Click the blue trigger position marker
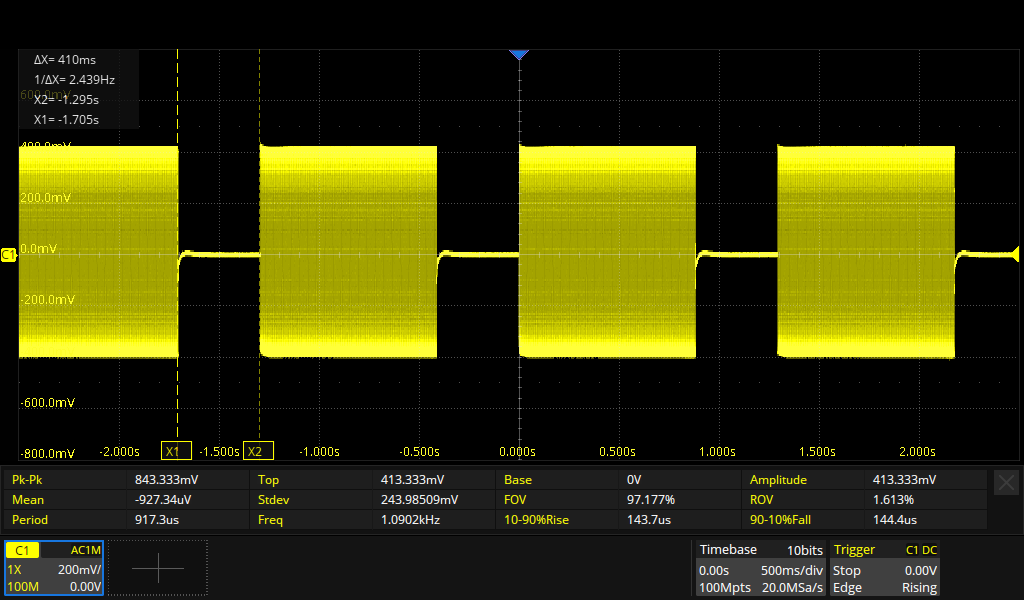Viewport: 1024px width, 600px height. tap(518, 54)
